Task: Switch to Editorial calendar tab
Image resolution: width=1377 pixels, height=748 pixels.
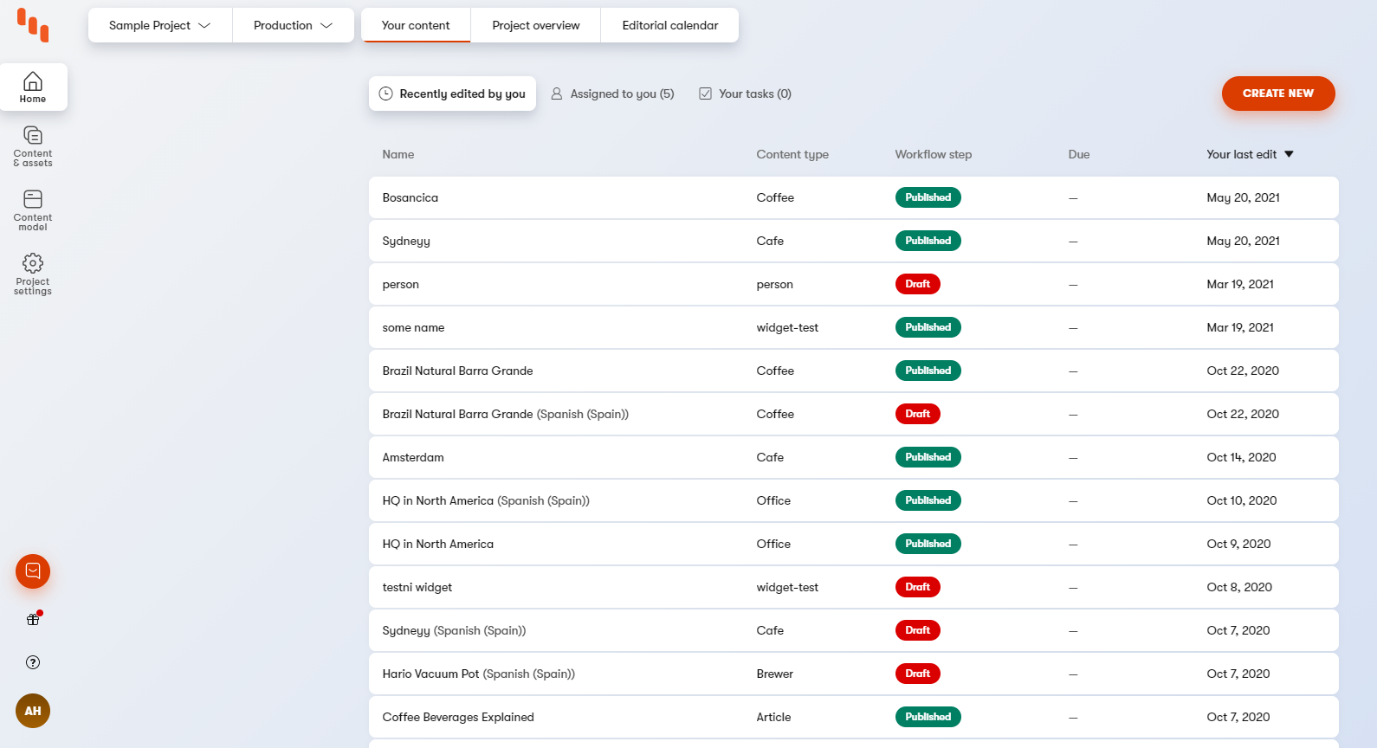Action: point(669,26)
